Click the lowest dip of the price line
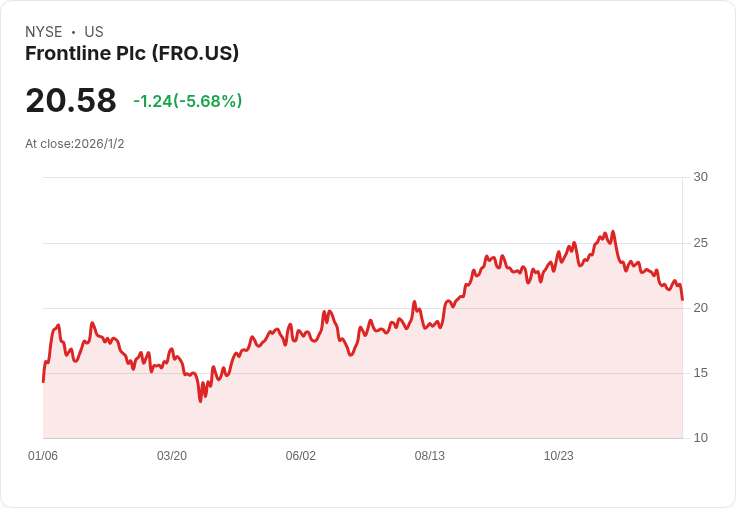The height and width of the screenshot is (508, 736). (200, 401)
